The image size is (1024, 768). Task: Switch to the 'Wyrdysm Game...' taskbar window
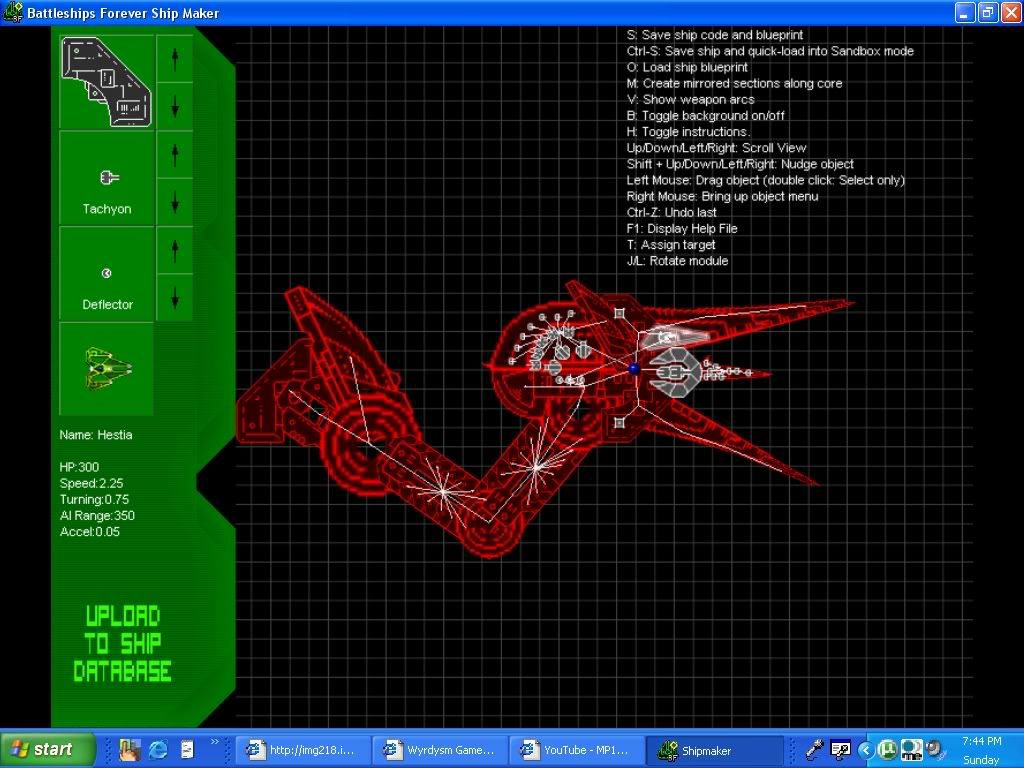pos(440,750)
